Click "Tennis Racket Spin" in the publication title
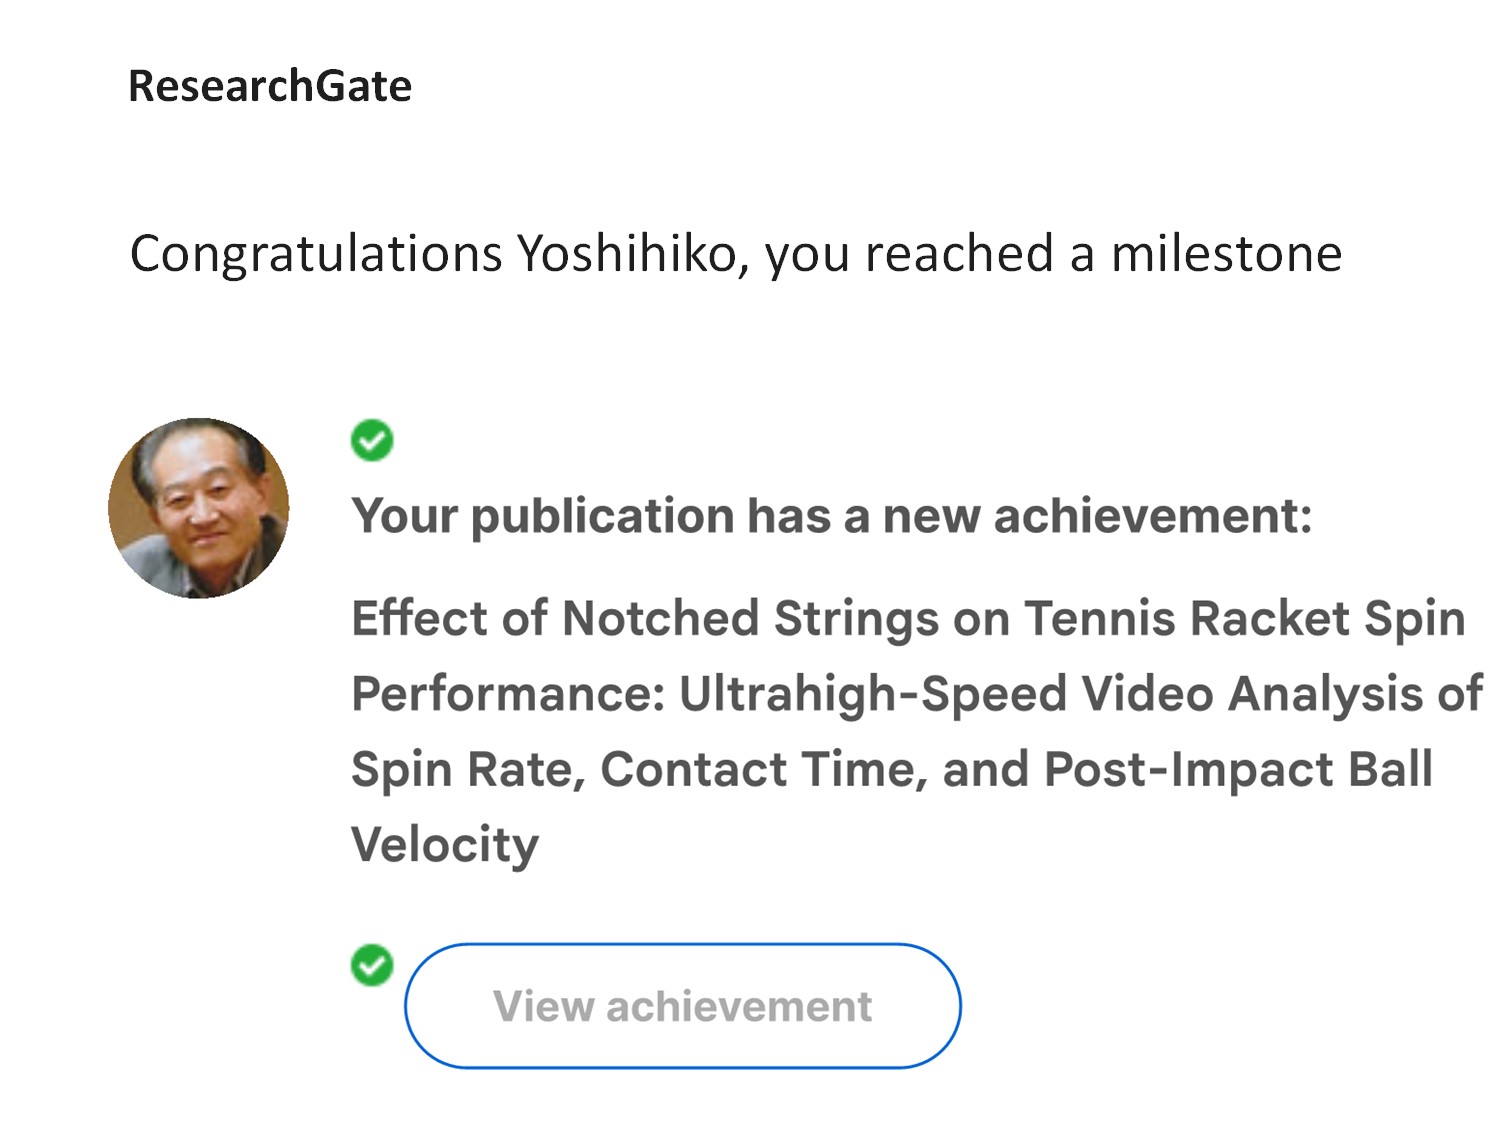This screenshot has height=1125, width=1500. pyautogui.click(x=1245, y=619)
